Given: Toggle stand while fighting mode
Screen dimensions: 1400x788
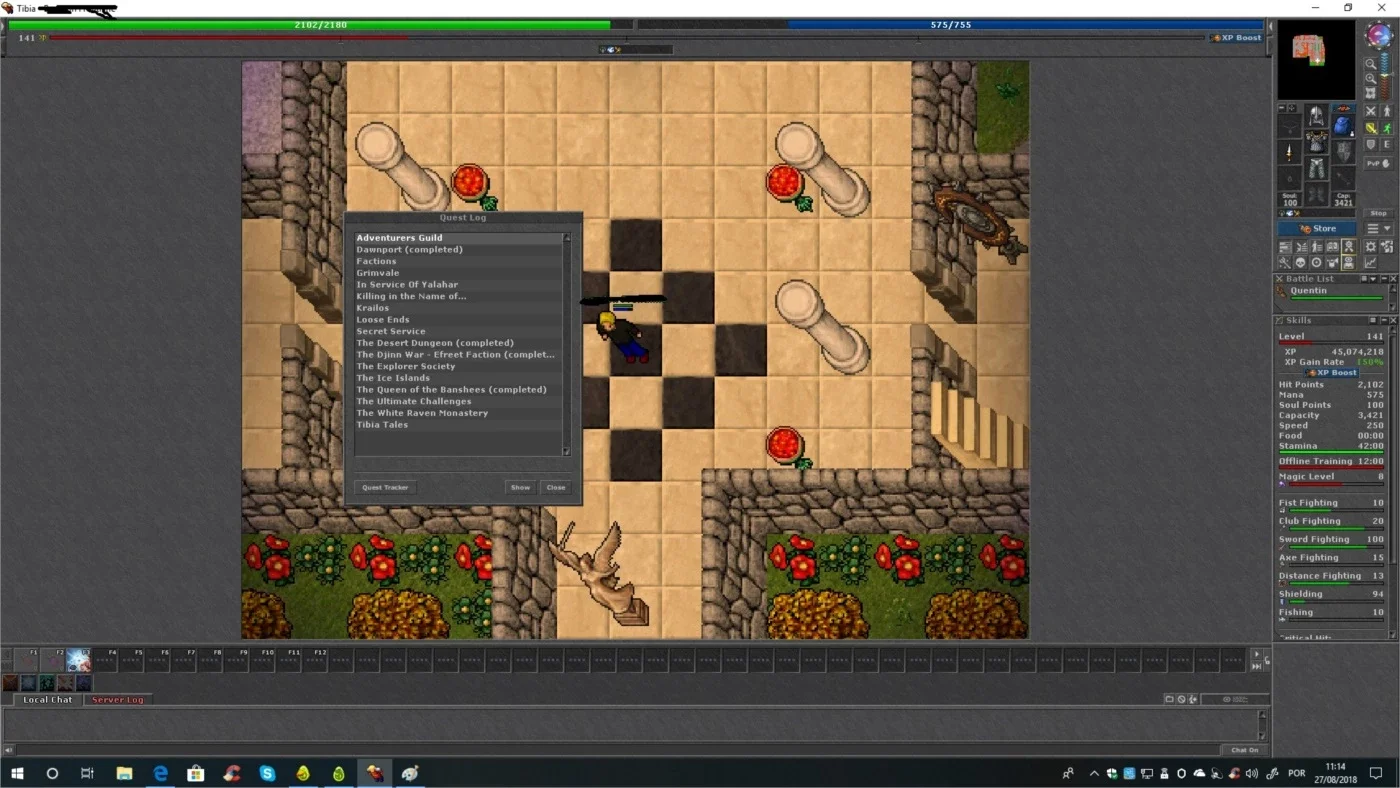Looking at the screenshot, I should pyautogui.click(x=1387, y=111).
